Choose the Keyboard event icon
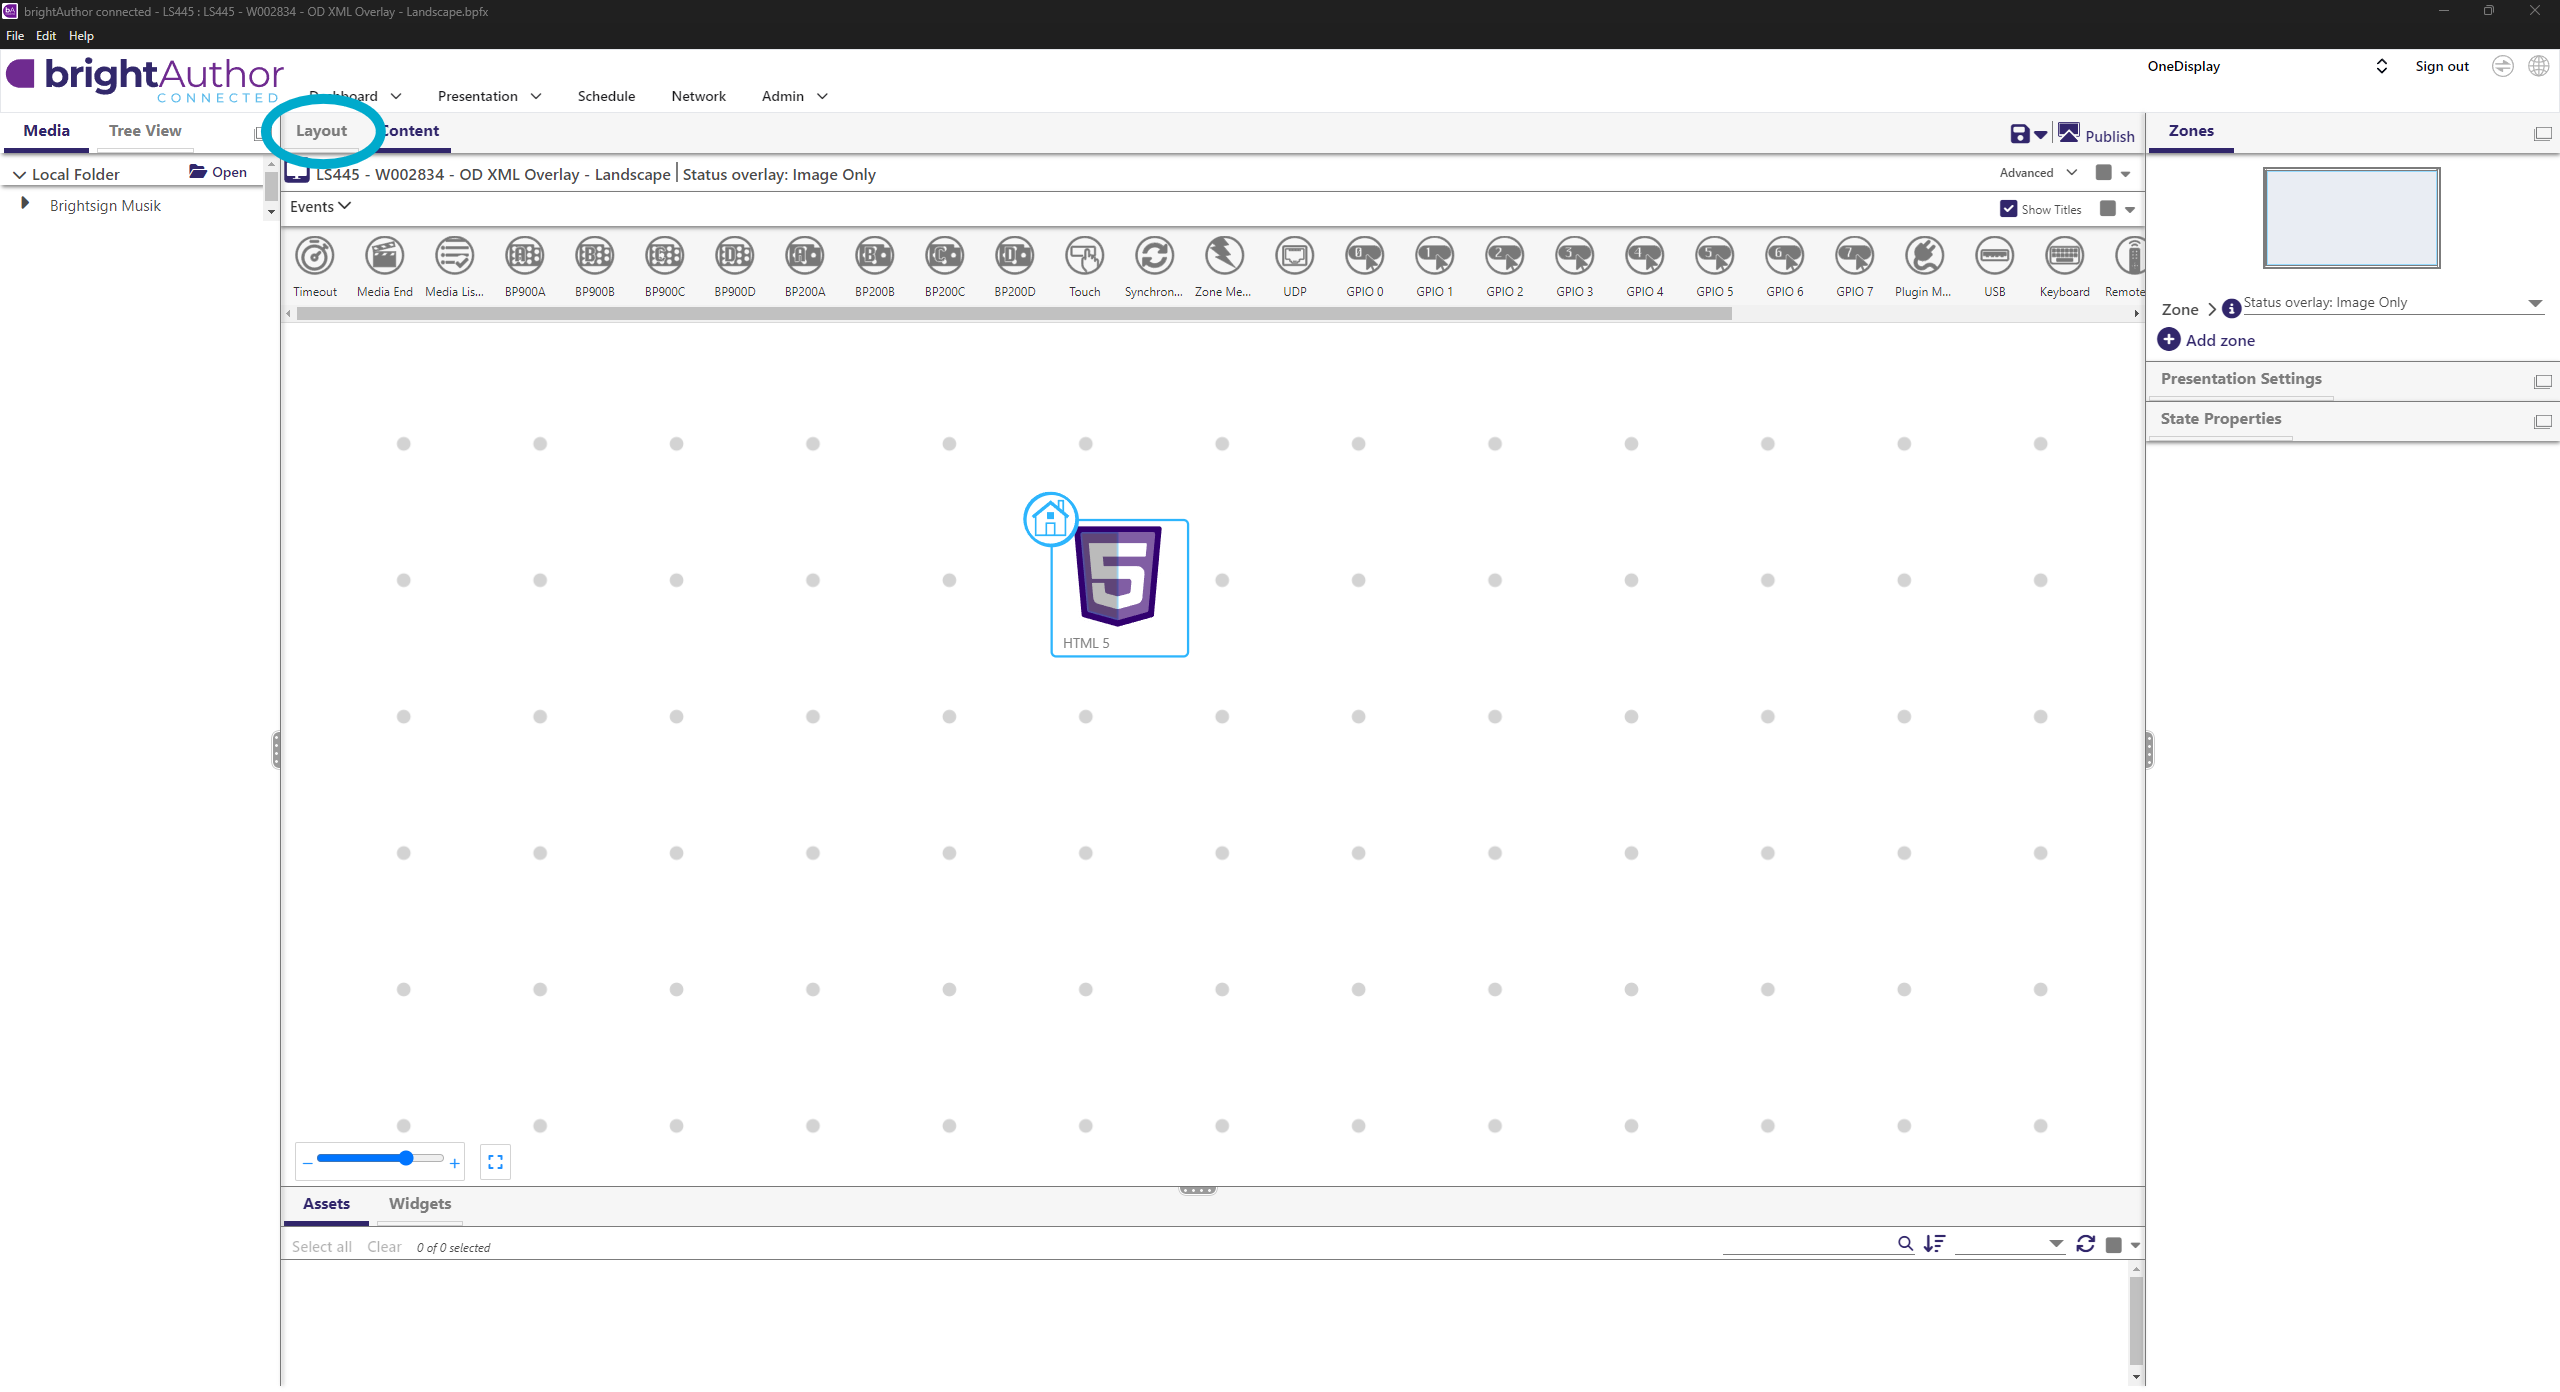Viewport: 2560px width, 1392px height. tap(2064, 257)
